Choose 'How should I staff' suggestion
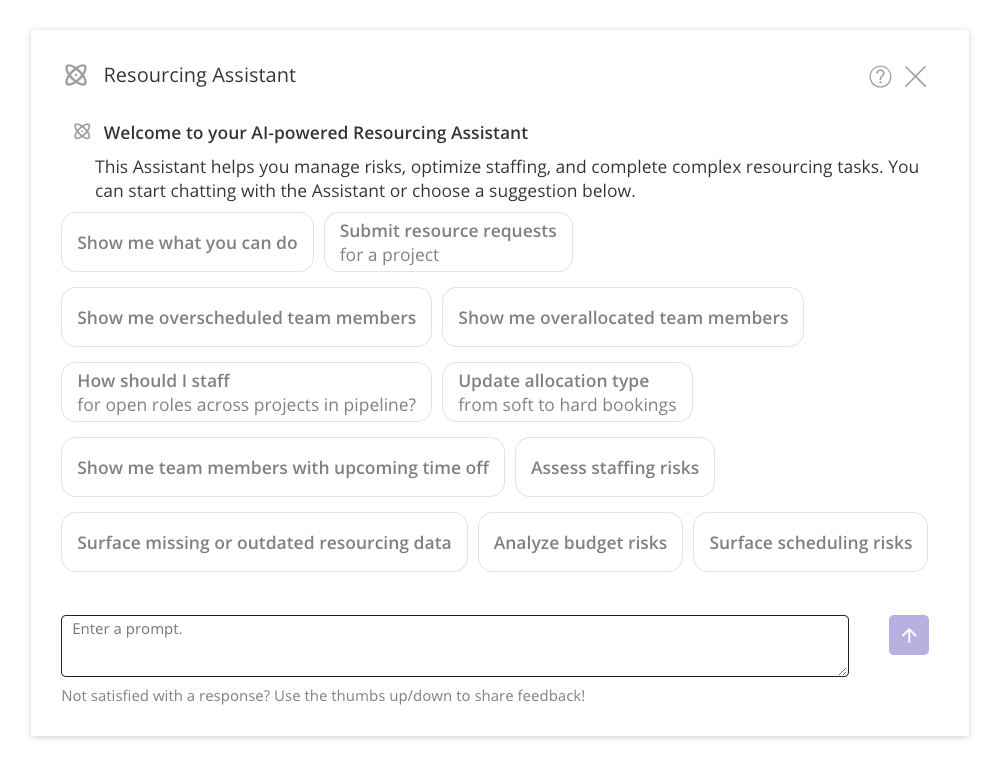Image resolution: width=999 pixels, height=768 pixels. tap(246, 391)
